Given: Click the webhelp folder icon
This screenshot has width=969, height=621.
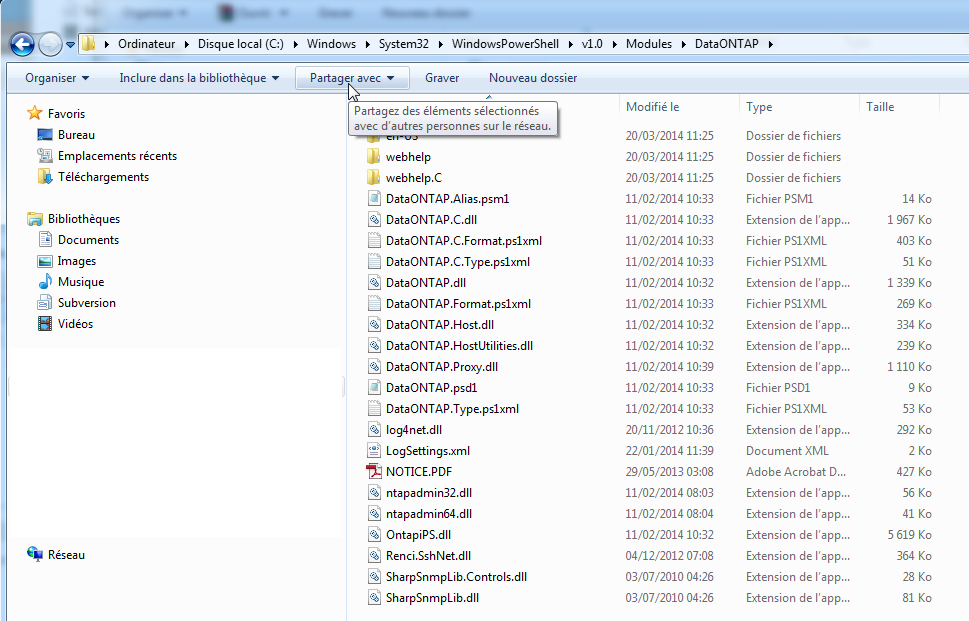Looking at the screenshot, I should coord(373,156).
